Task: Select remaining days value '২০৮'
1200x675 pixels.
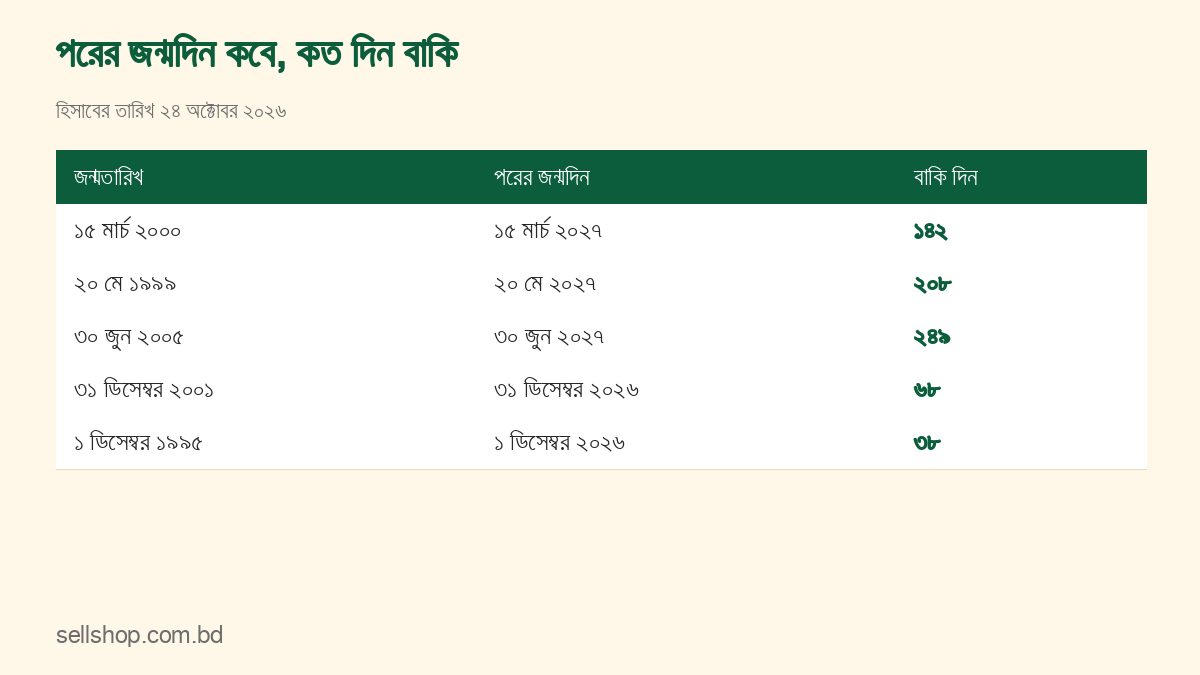Action: [x=932, y=284]
